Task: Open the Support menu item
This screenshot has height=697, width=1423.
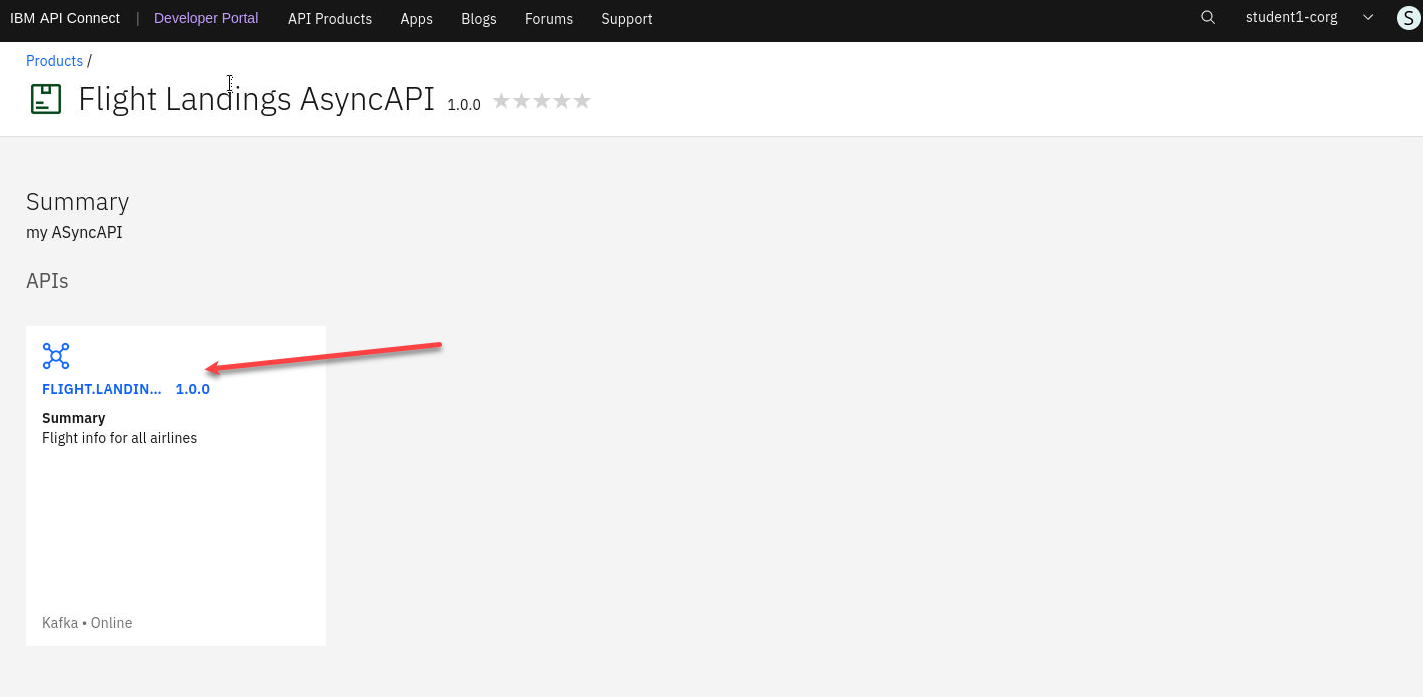Action: [627, 19]
